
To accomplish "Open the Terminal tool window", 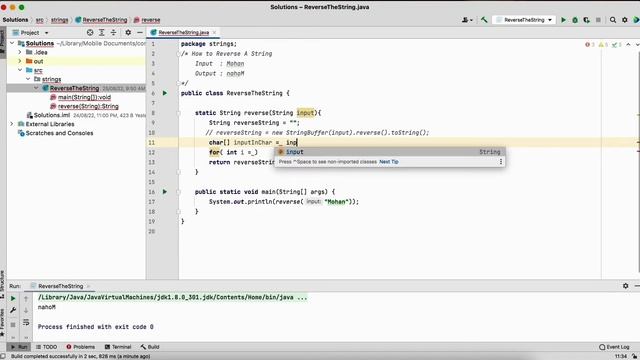I will coord(118,347).
